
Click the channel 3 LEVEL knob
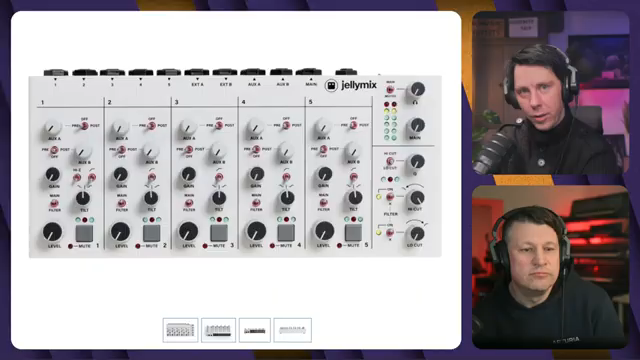tap(188, 232)
